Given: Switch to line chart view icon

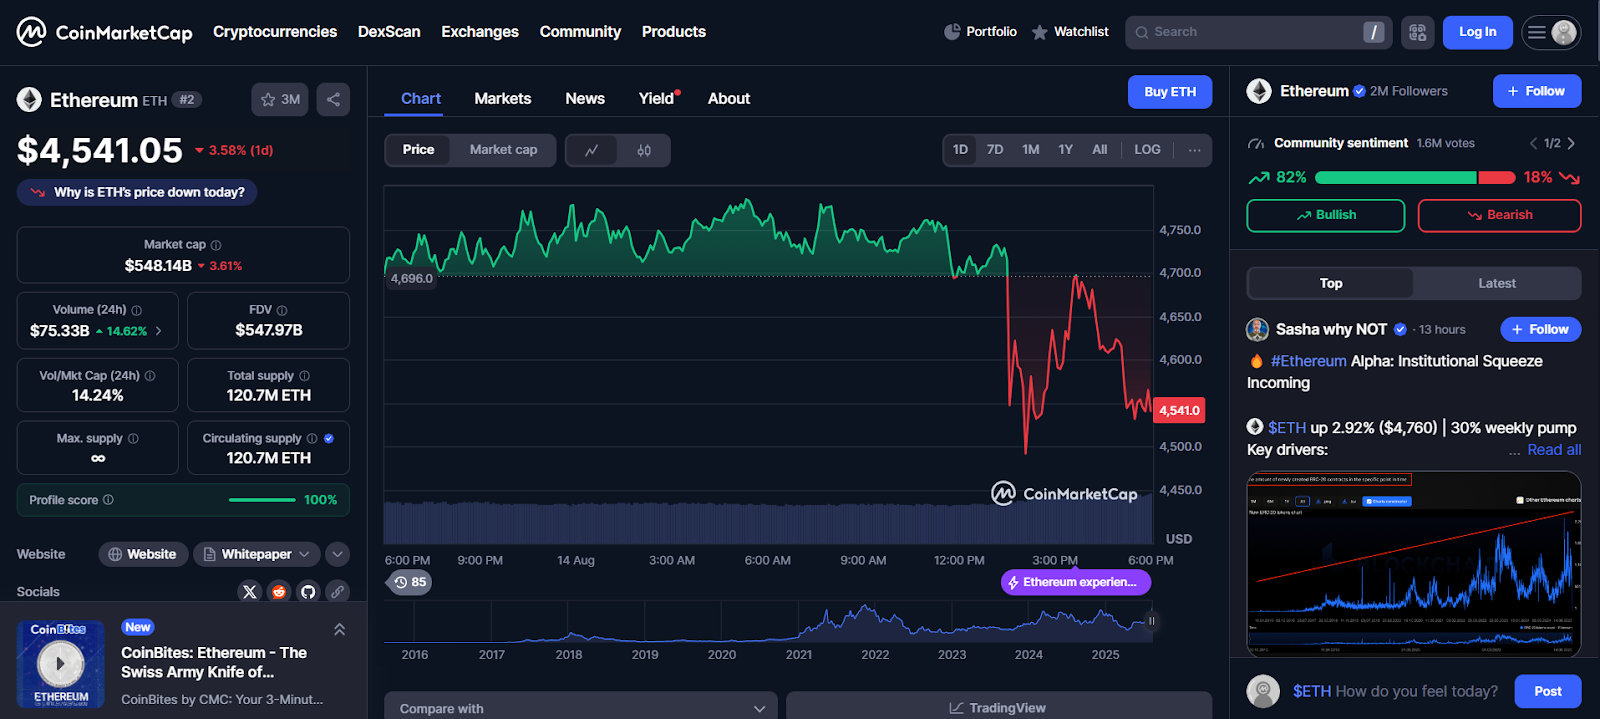Looking at the screenshot, I should (x=592, y=150).
